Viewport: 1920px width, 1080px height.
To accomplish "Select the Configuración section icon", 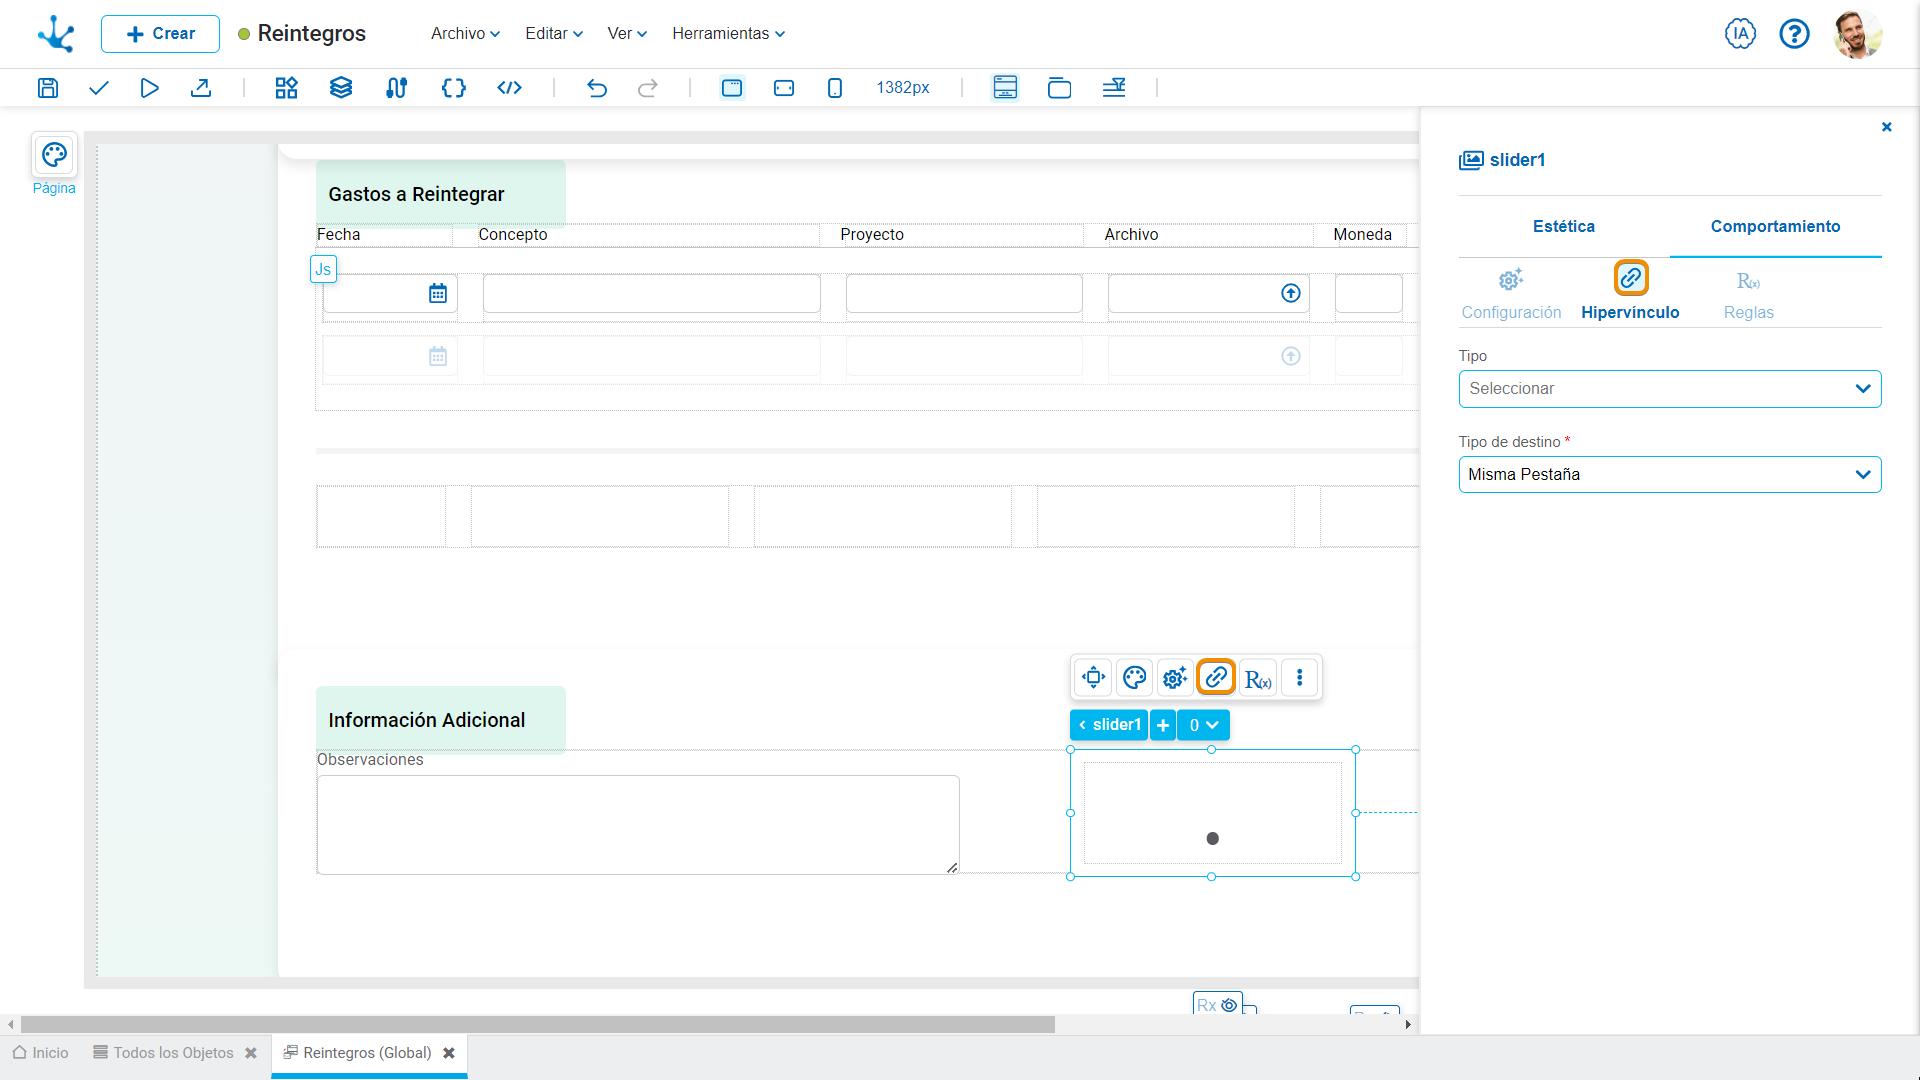I will point(1511,280).
